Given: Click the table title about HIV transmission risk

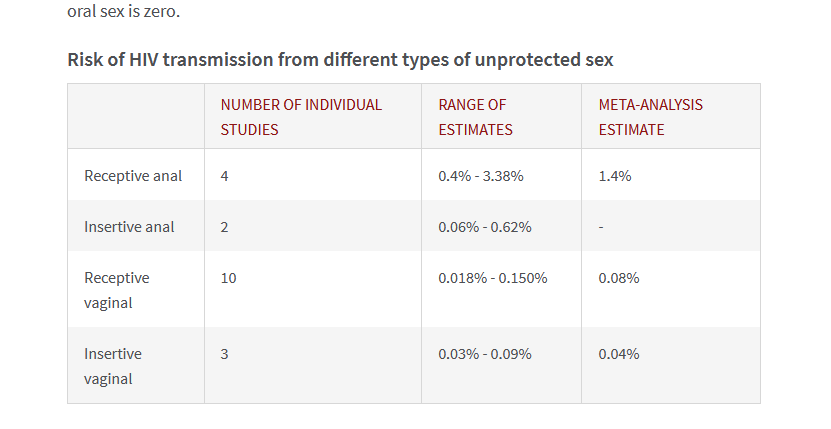Looking at the screenshot, I should [x=340, y=59].
